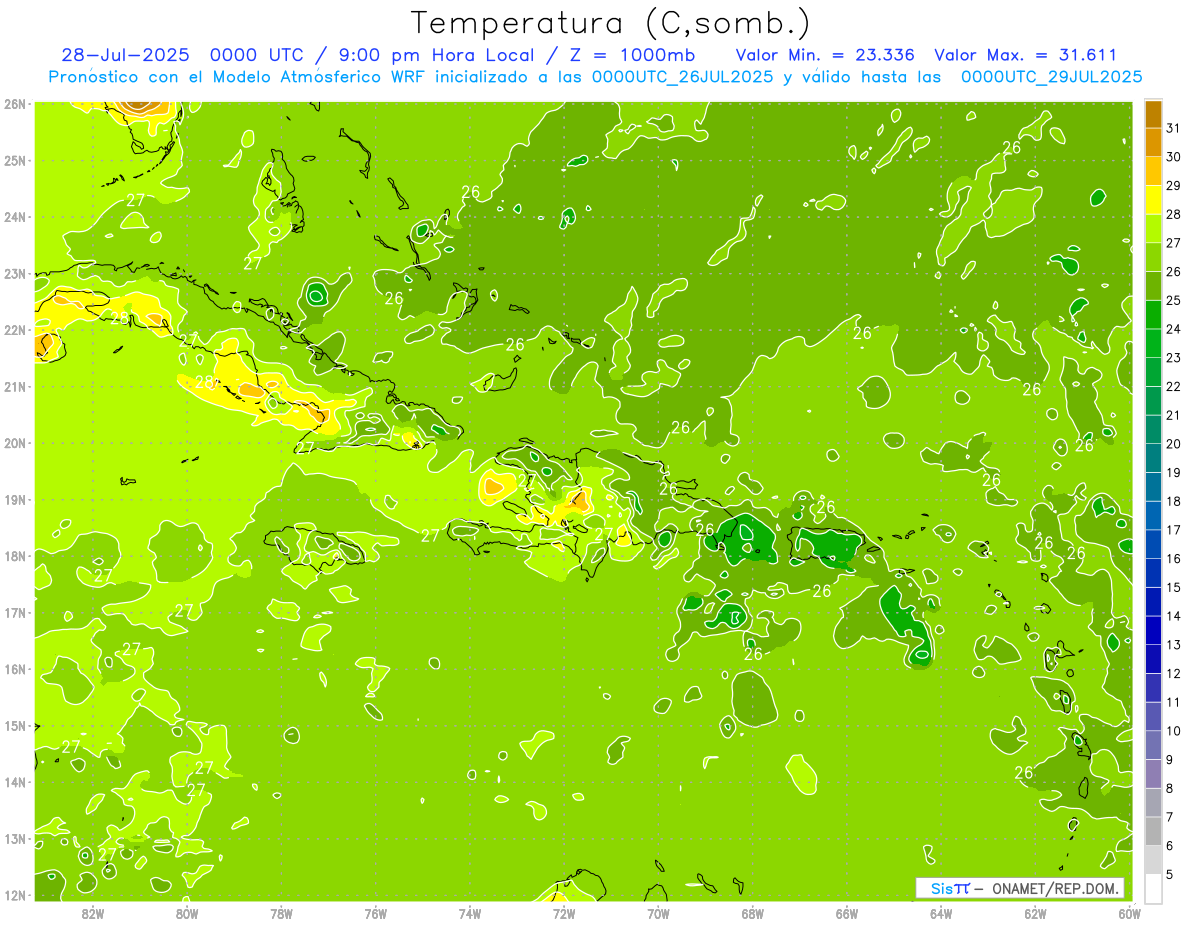
Task: Click gray legend band between 7 and 8
Action: [x=1153, y=803]
